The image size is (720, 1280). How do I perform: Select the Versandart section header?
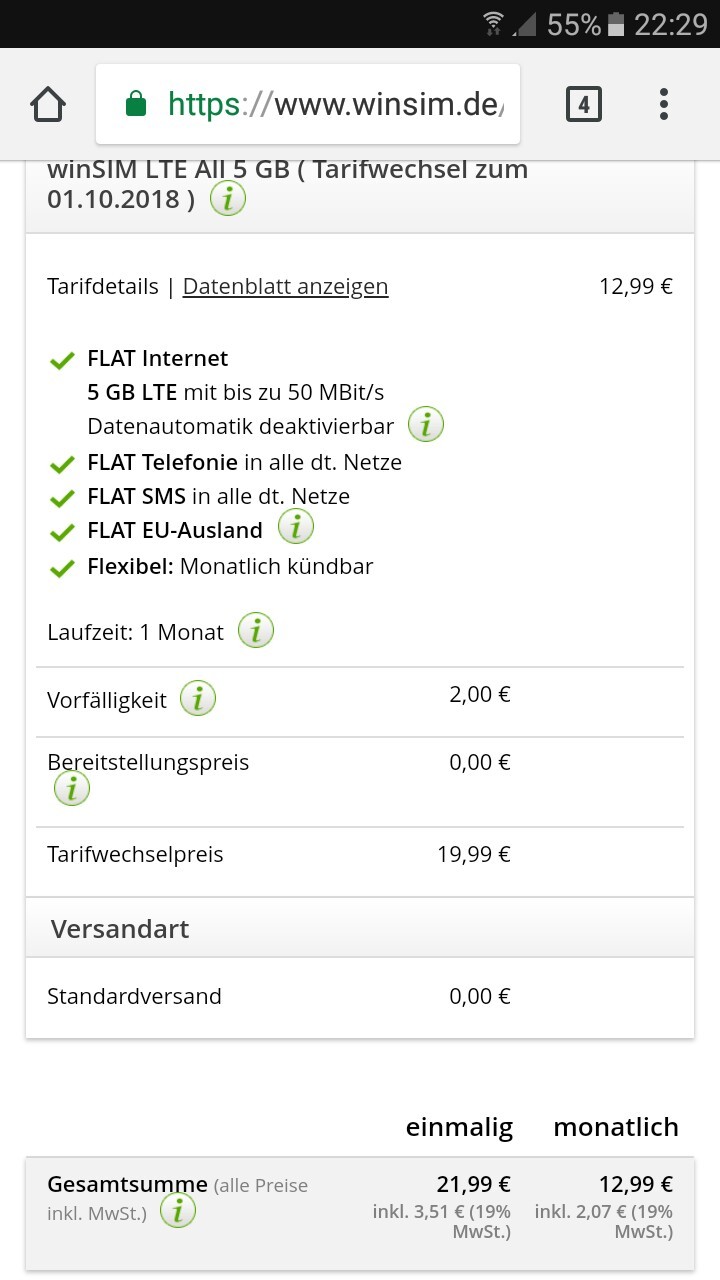pyautogui.click(x=120, y=929)
